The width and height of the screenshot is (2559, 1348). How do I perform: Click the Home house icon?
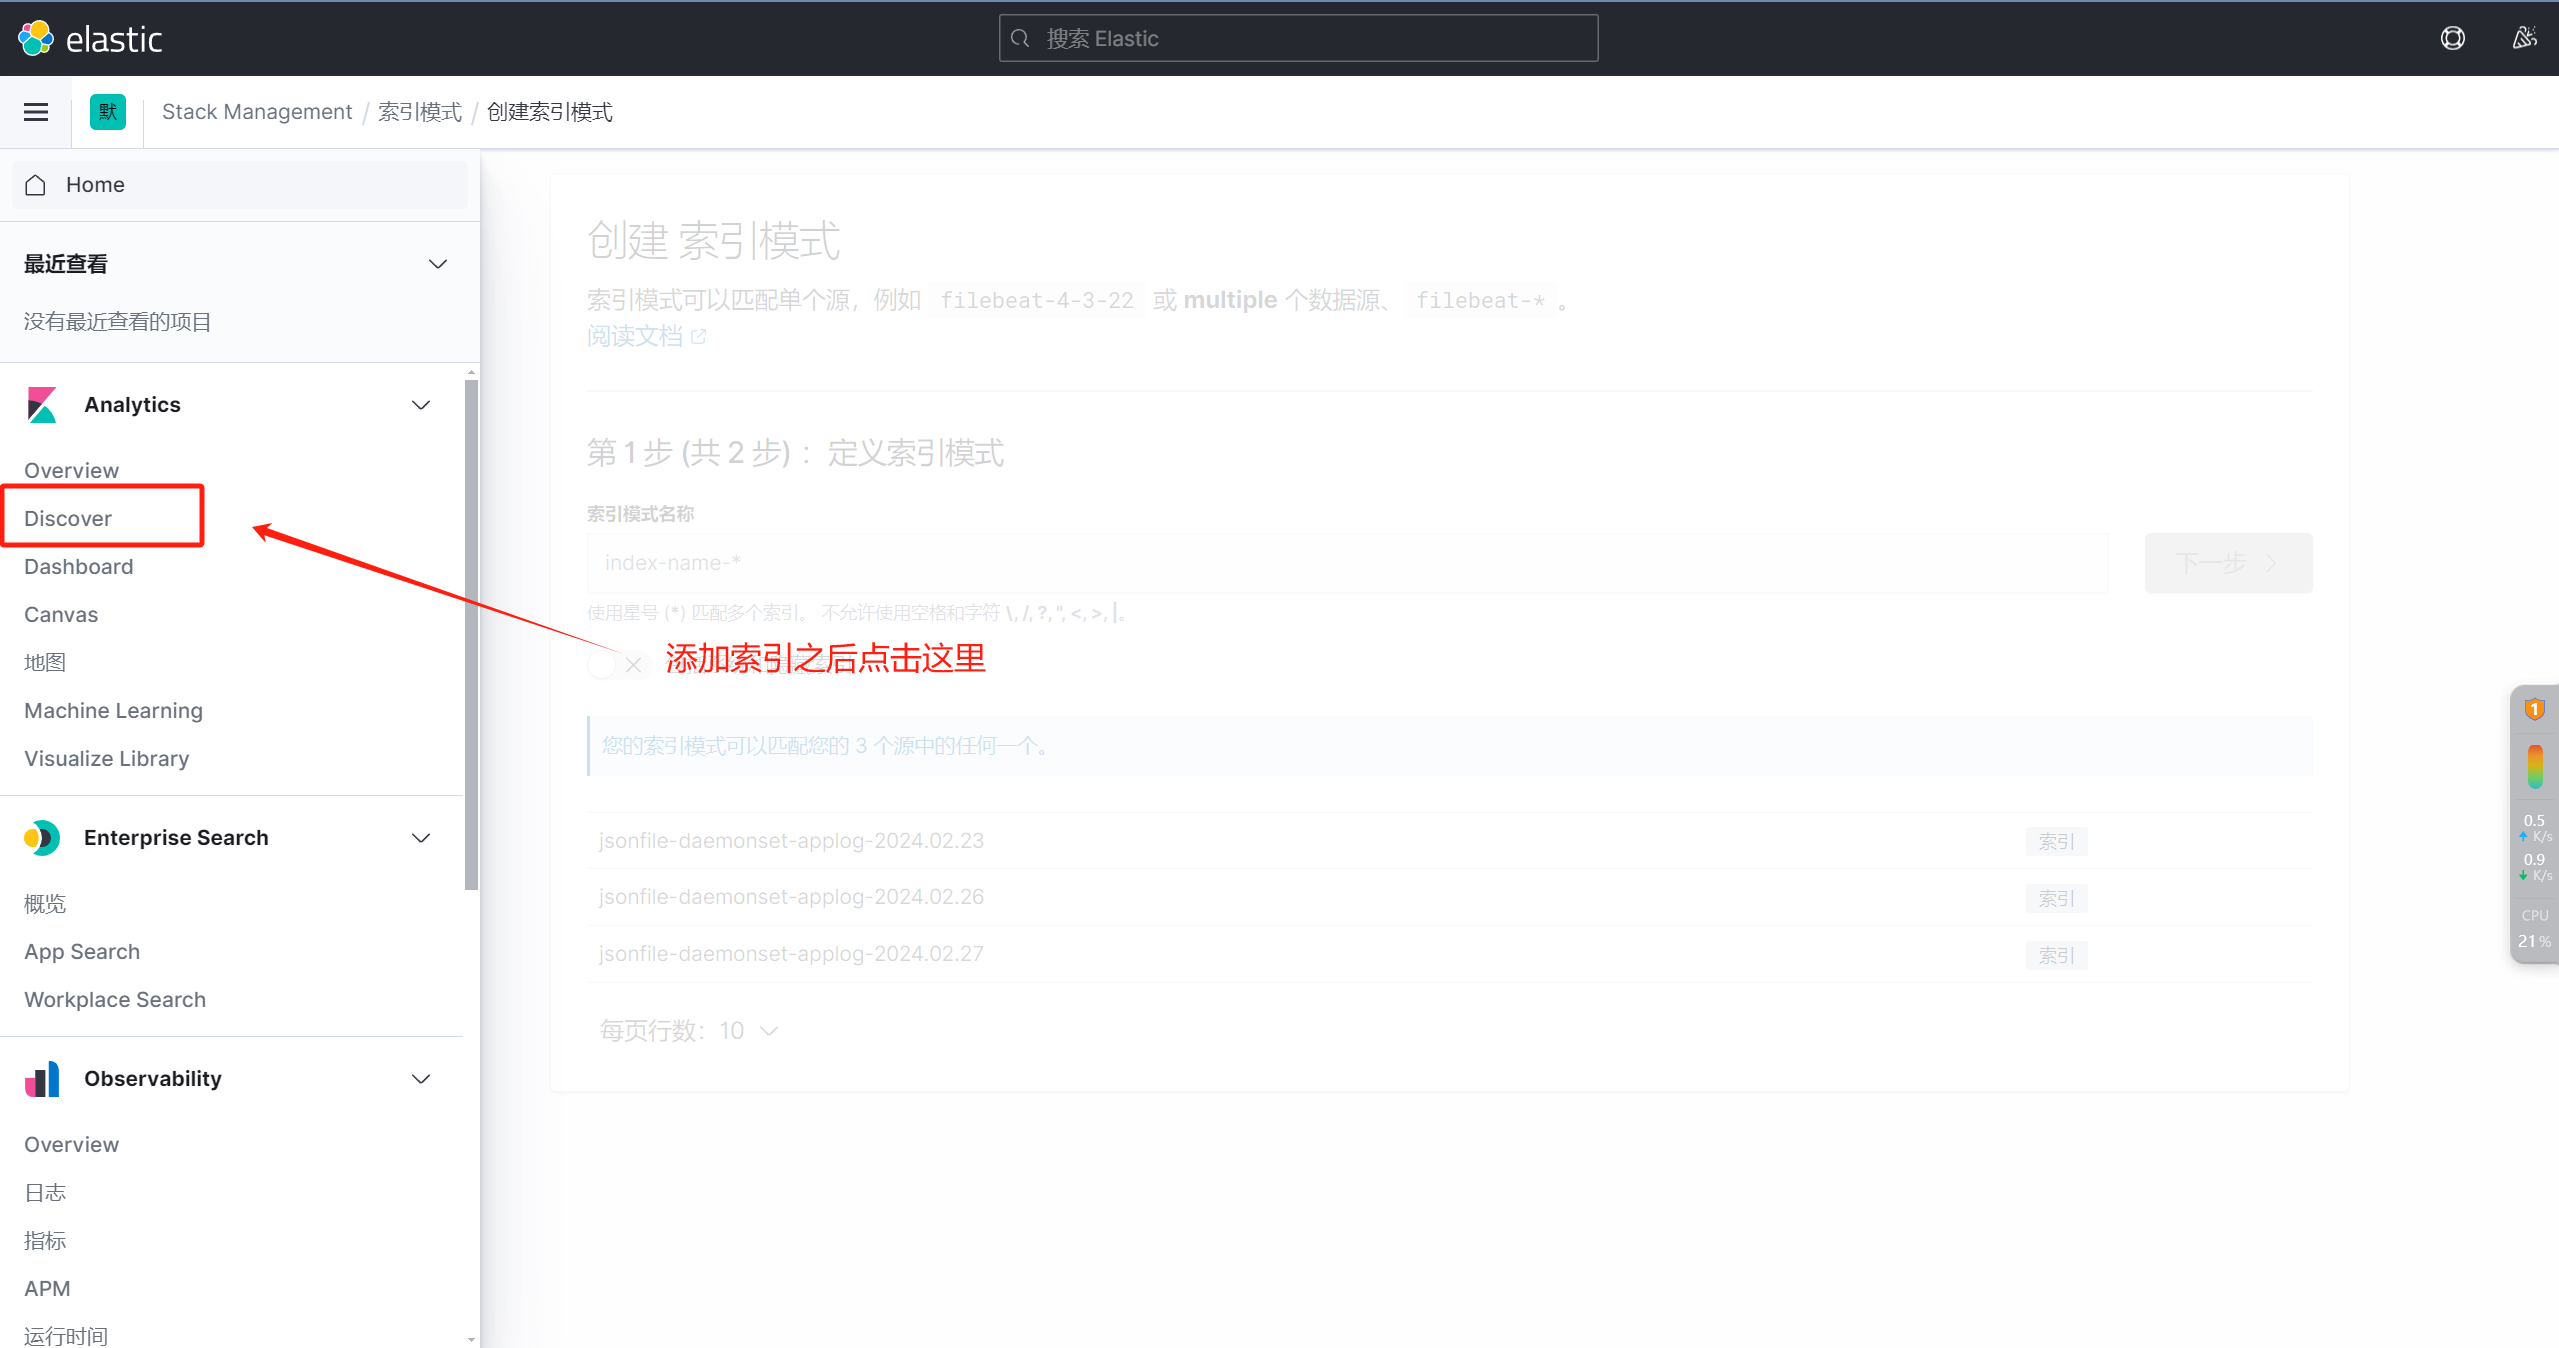36,185
